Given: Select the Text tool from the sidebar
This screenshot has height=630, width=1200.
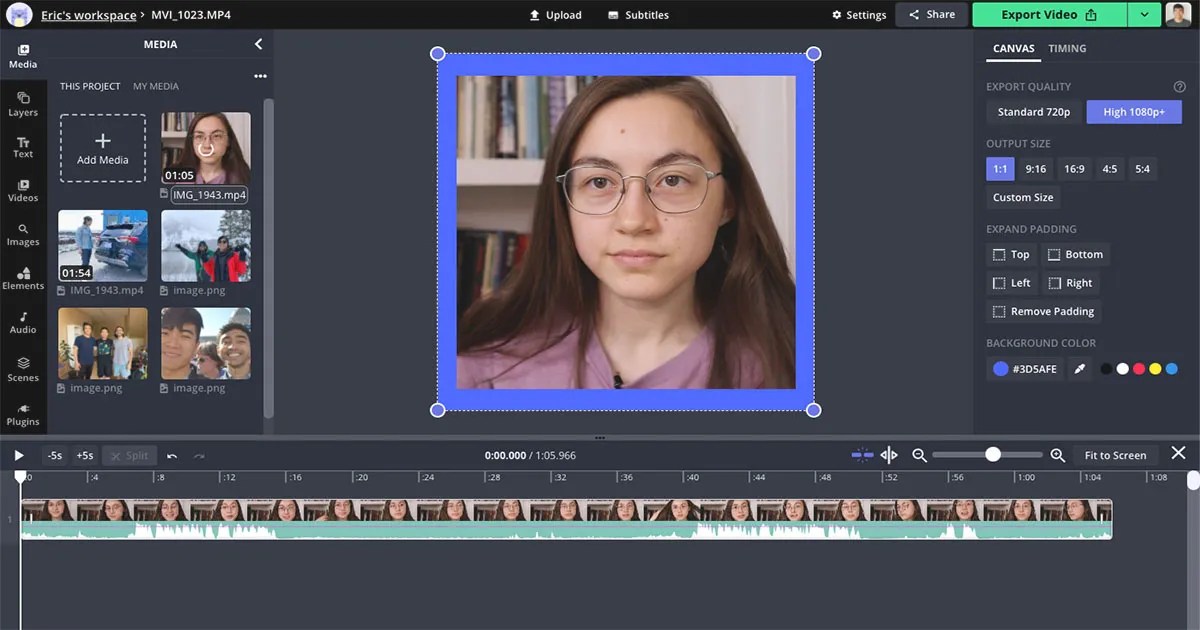Looking at the screenshot, I should click(23, 148).
